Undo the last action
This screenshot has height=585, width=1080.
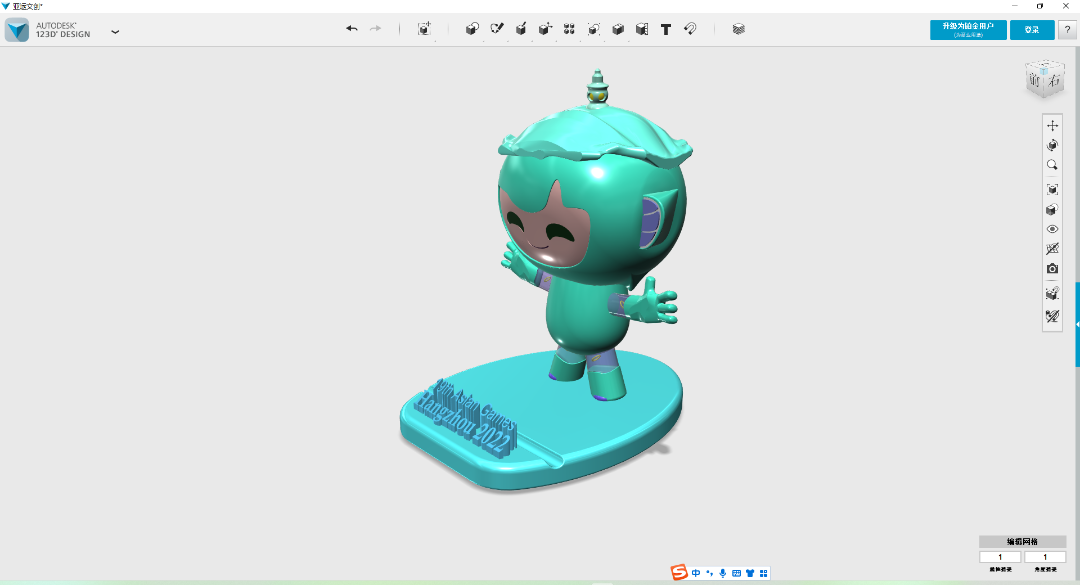pos(351,28)
